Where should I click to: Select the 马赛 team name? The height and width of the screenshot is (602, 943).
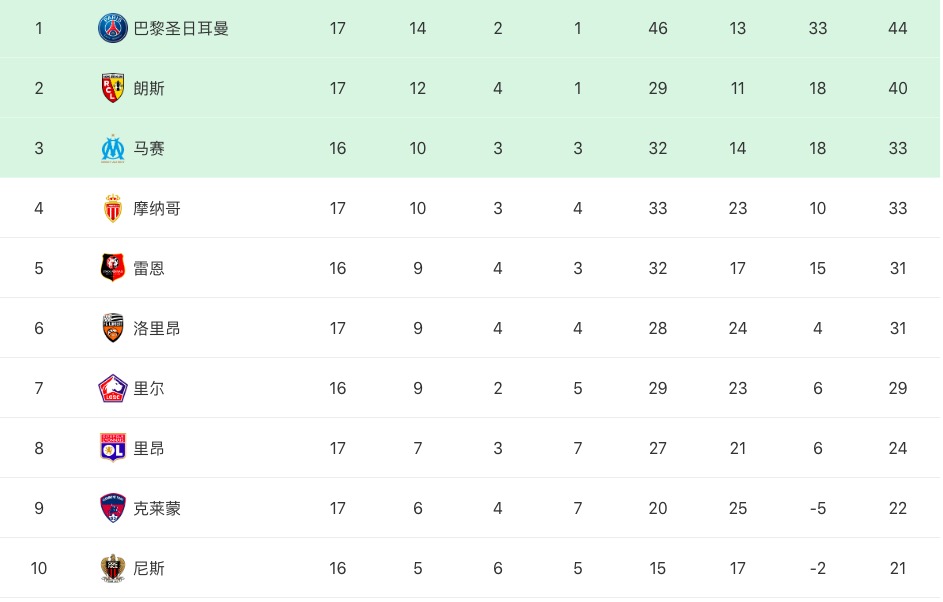tap(149, 148)
